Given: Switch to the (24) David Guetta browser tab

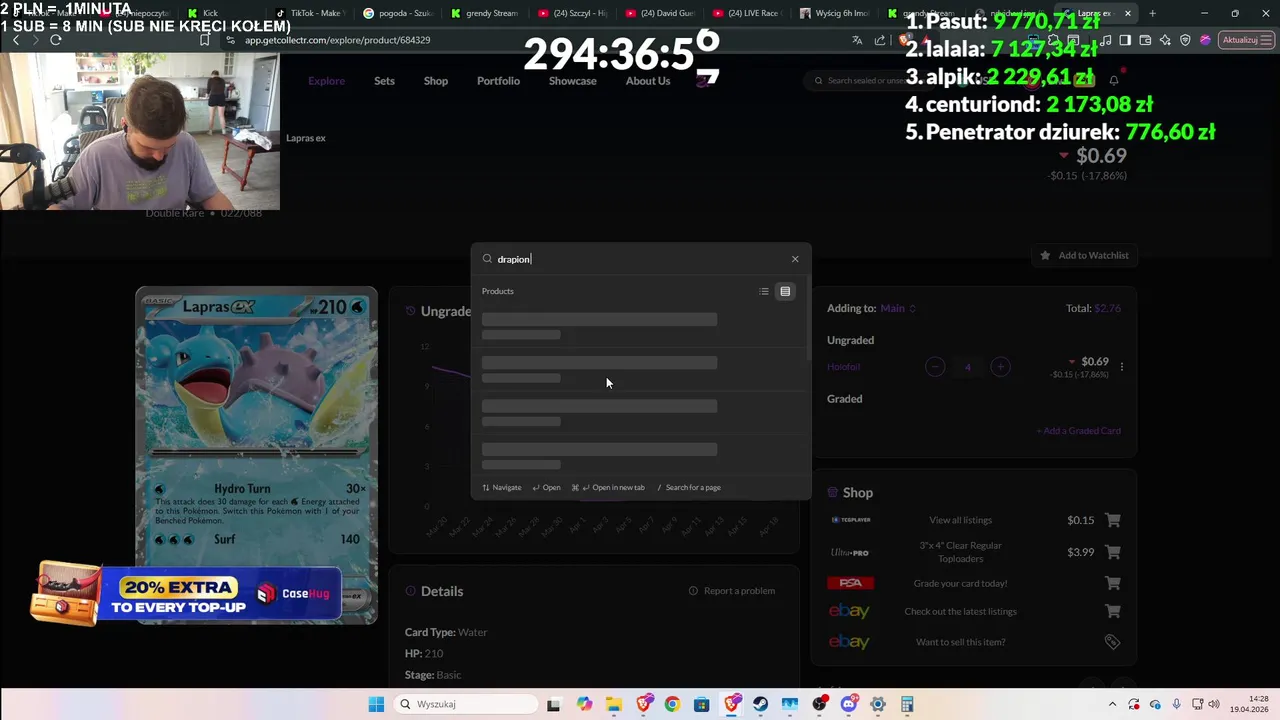Looking at the screenshot, I should 662,13.
